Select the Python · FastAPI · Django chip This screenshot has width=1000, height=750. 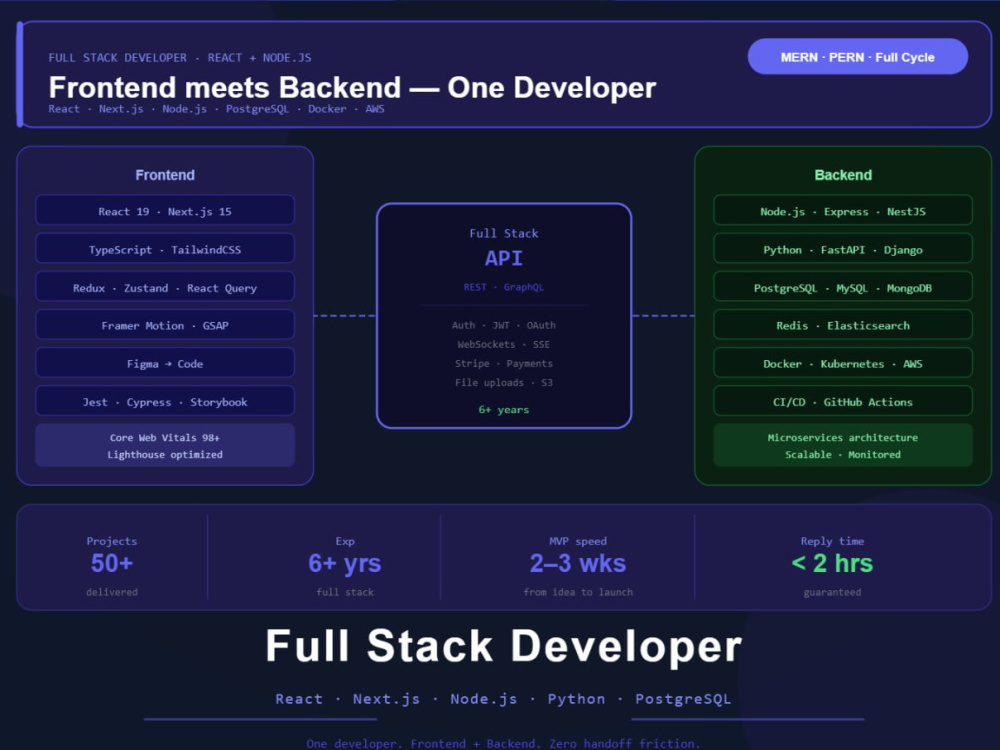point(842,249)
